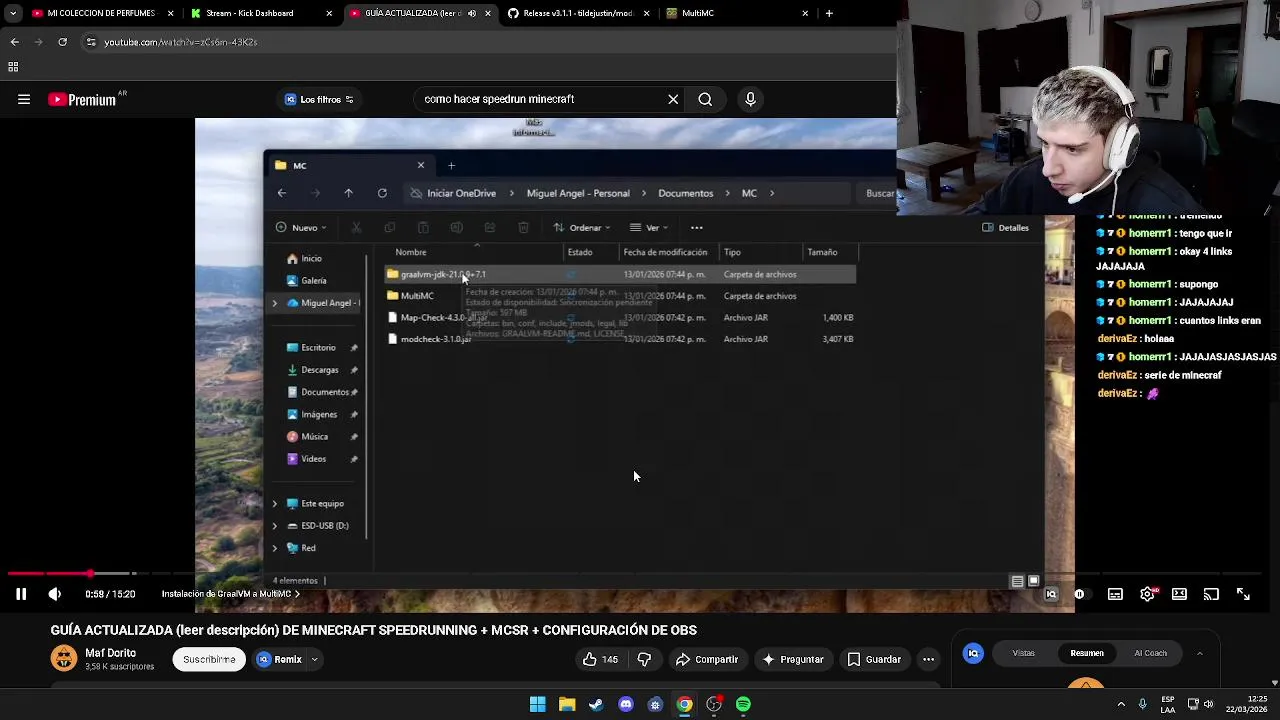Open chapter Instalación de GraalVM a MultiMC
The width and height of the screenshot is (1280, 720).
(230, 594)
